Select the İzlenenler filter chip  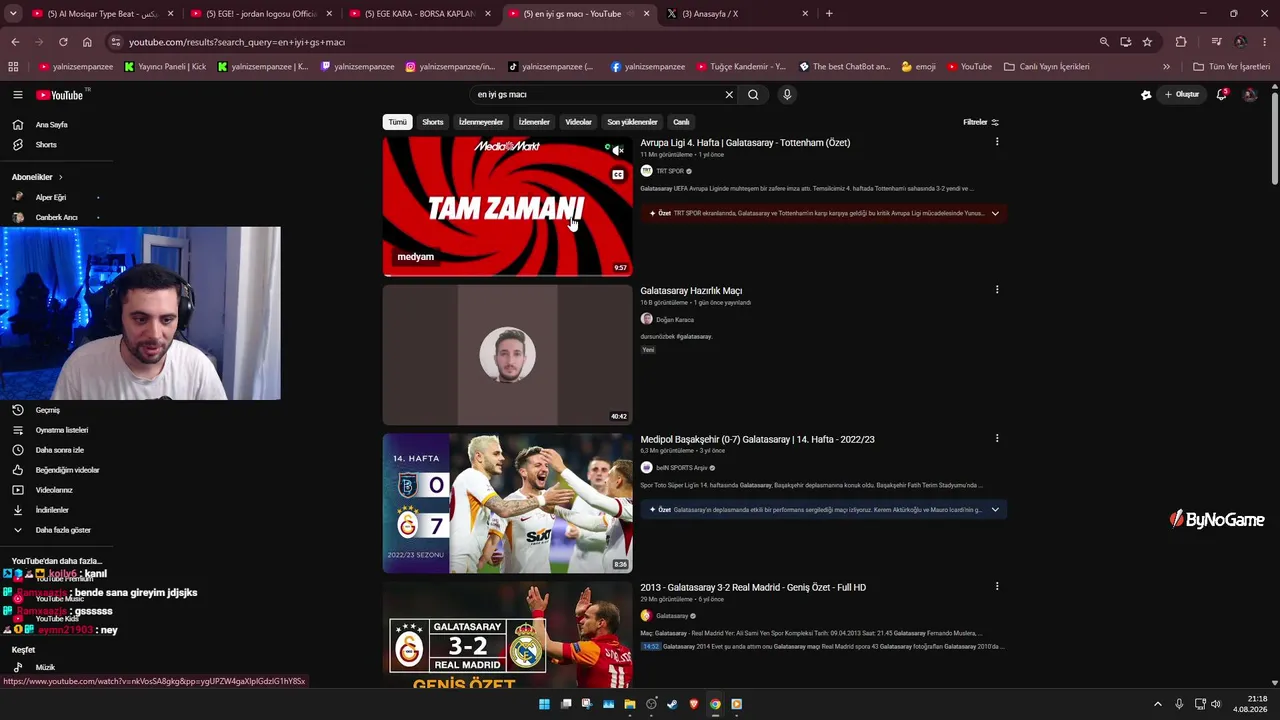(534, 122)
